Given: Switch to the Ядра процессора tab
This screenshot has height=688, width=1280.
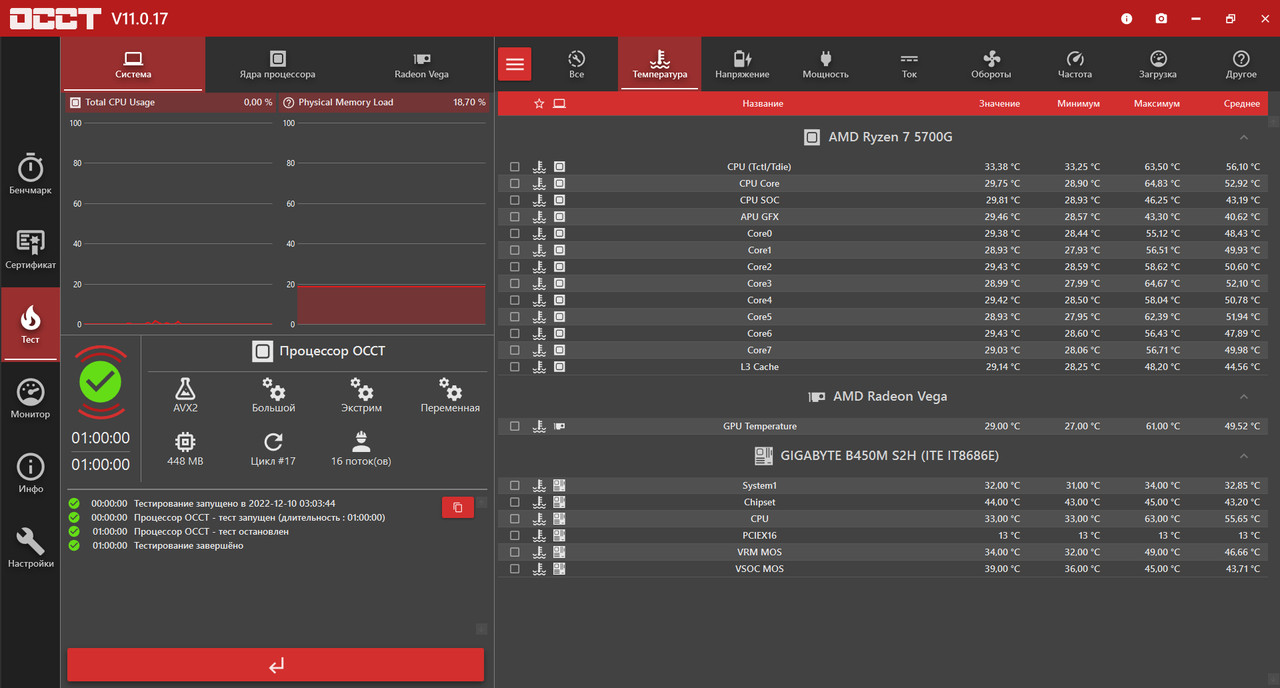Looking at the screenshot, I should (x=277, y=64).
